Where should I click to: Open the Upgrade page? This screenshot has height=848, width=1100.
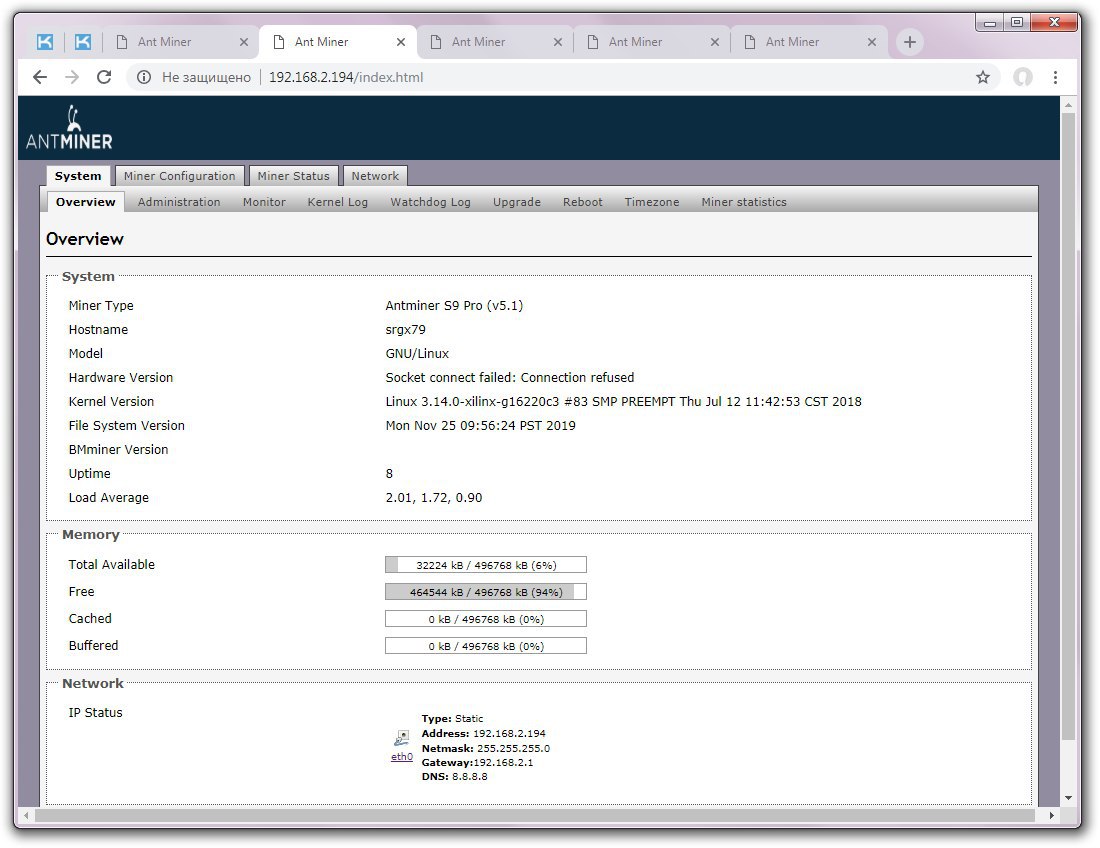coord(516,202)
